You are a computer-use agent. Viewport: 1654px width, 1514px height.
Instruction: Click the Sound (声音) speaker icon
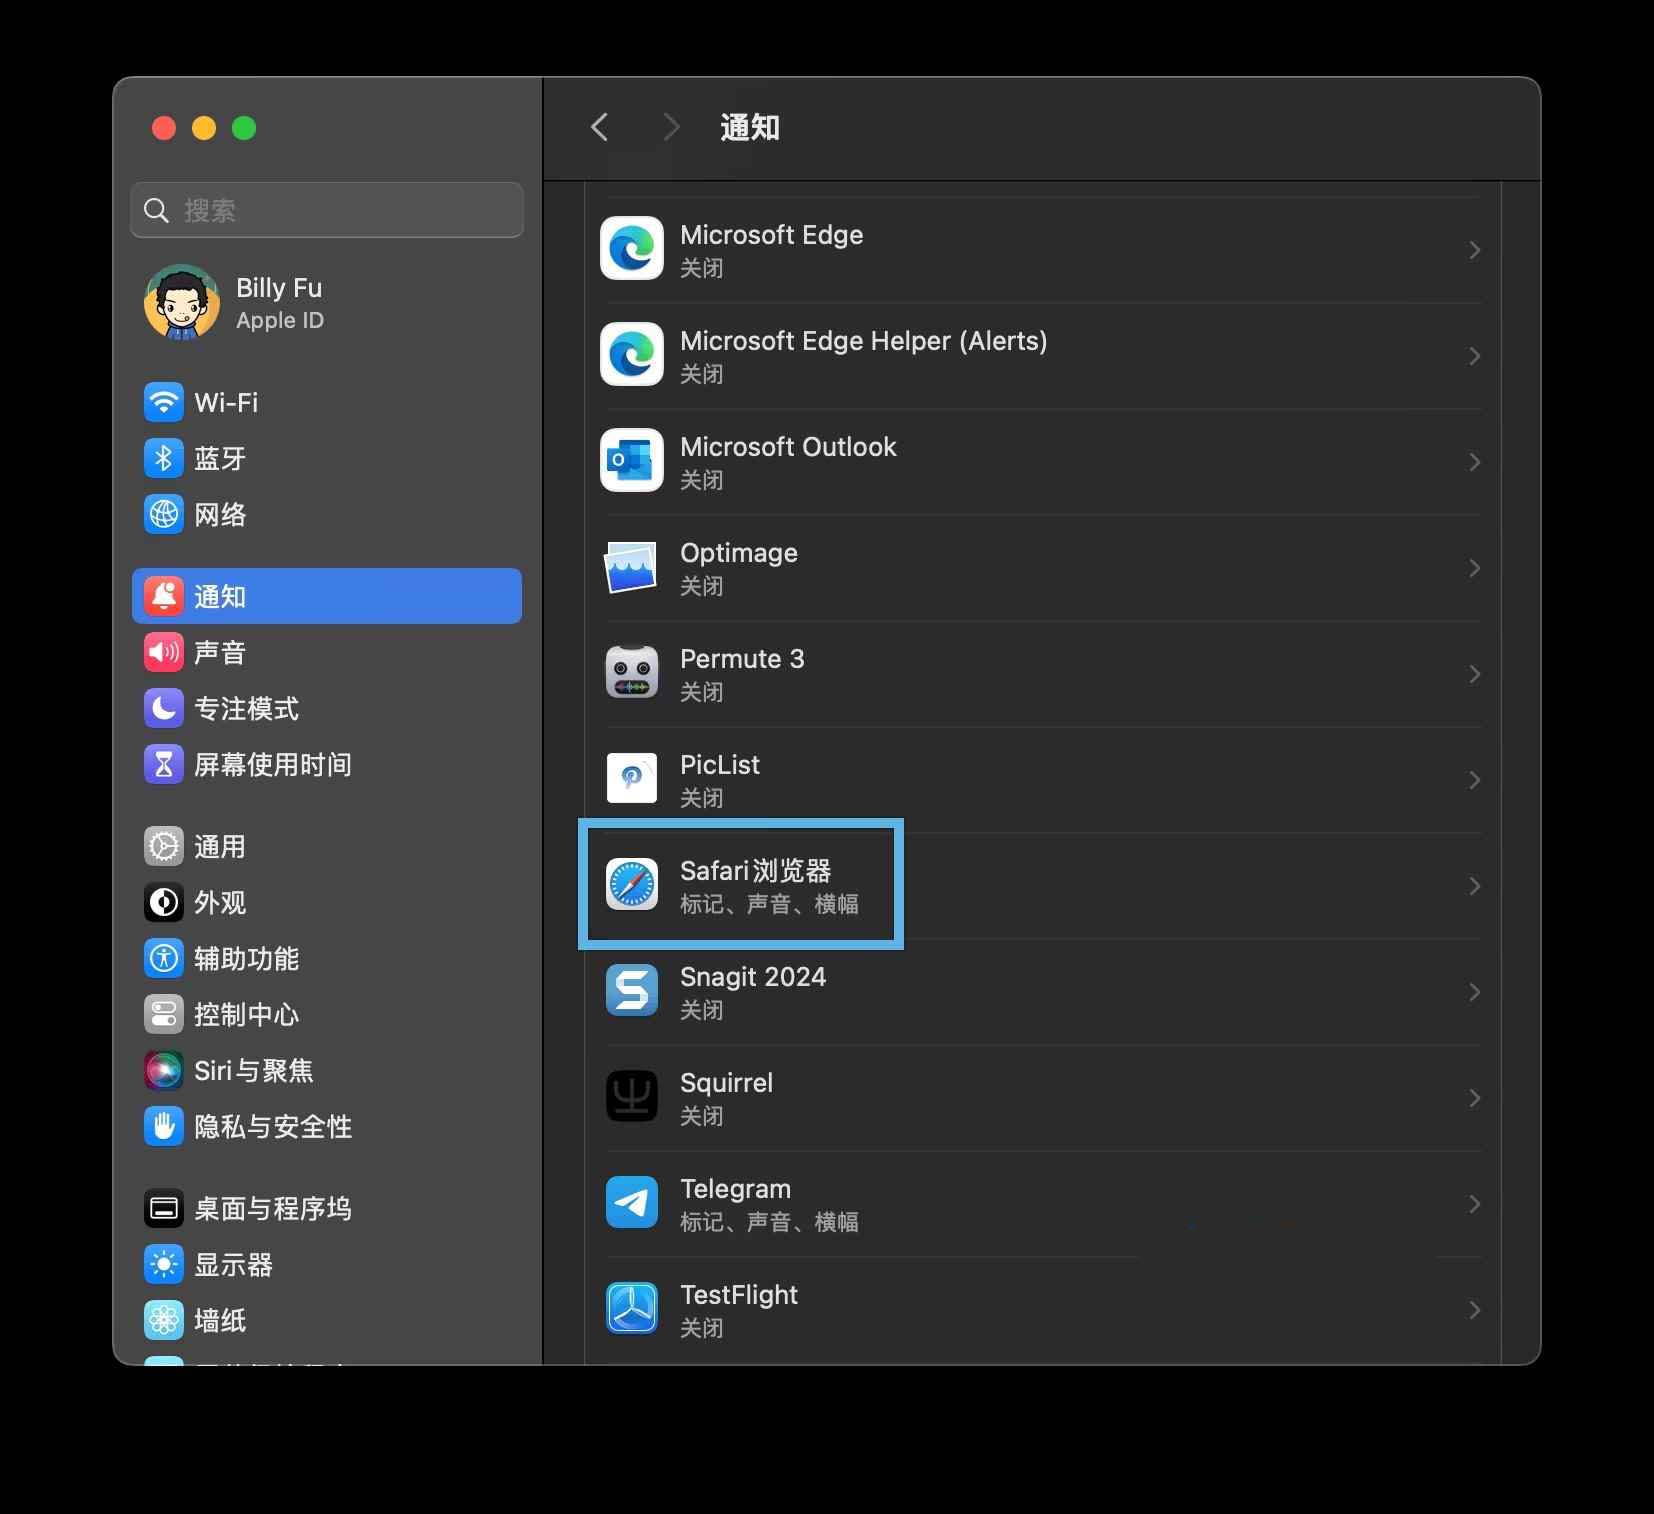(164, 653)
